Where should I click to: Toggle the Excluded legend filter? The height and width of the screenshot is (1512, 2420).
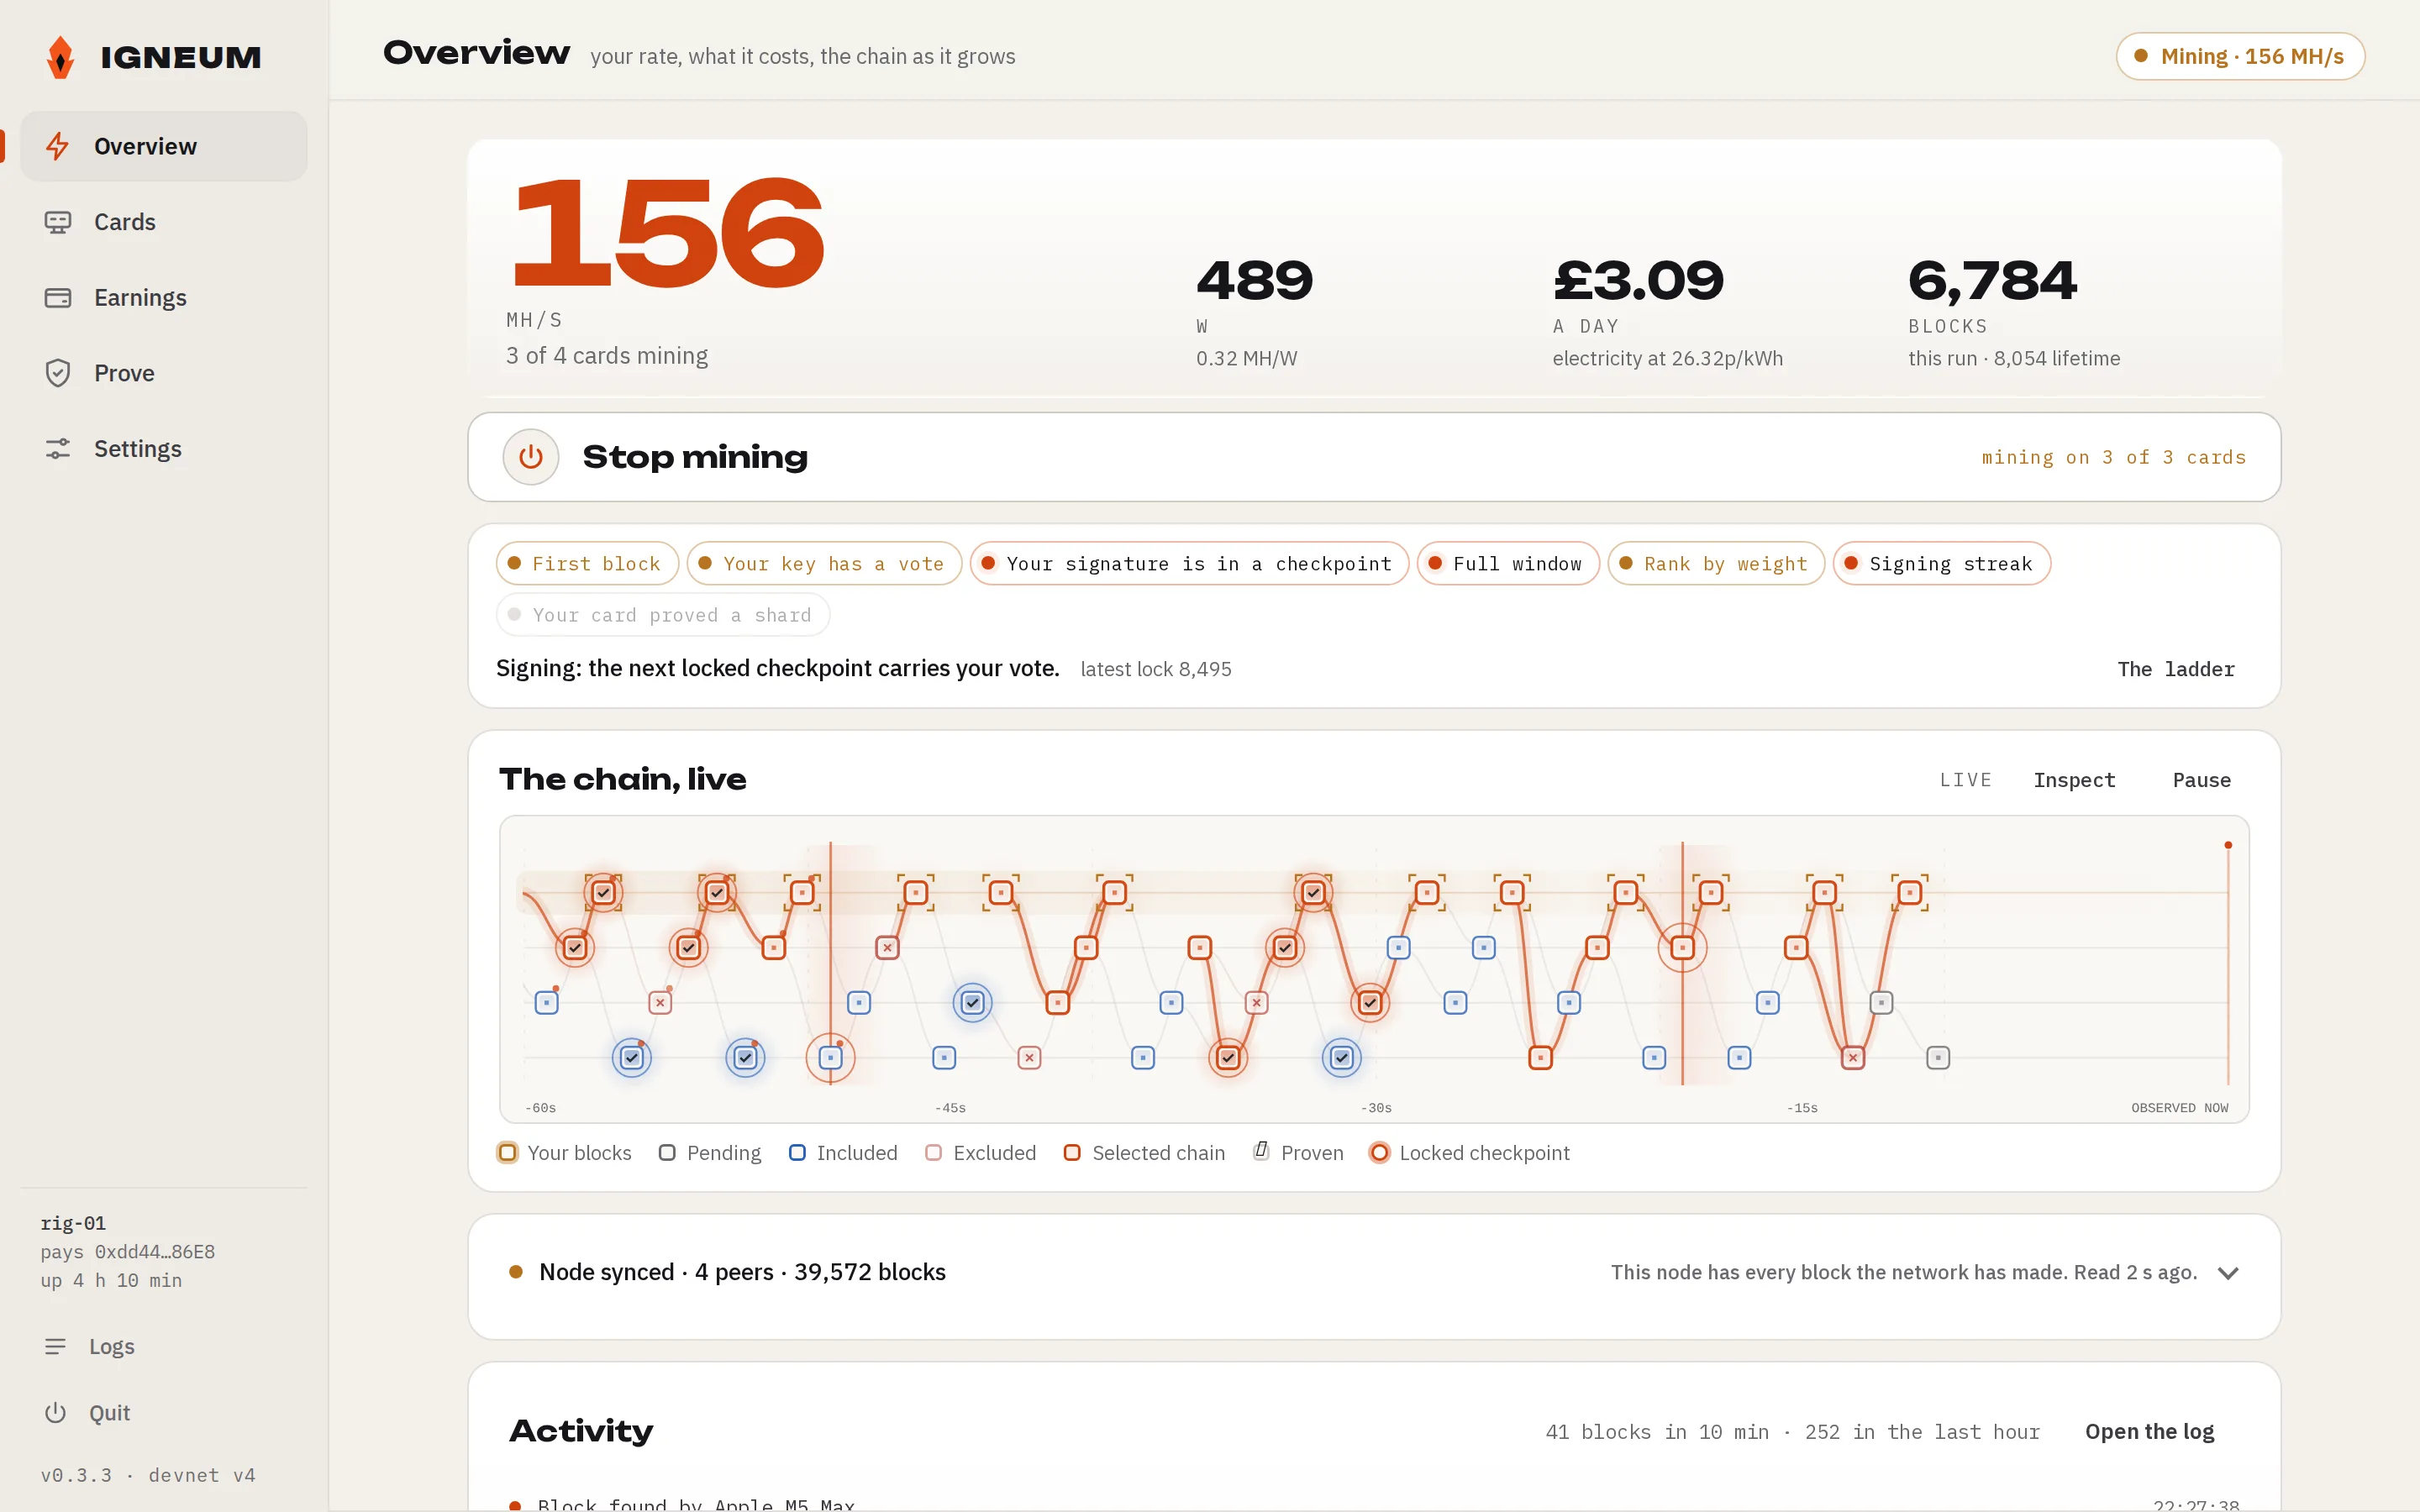[980, 1153]
